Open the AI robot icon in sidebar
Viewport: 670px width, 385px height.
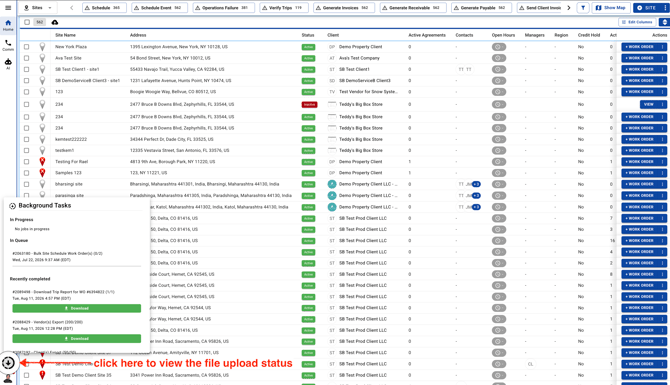tap(8, 63)
